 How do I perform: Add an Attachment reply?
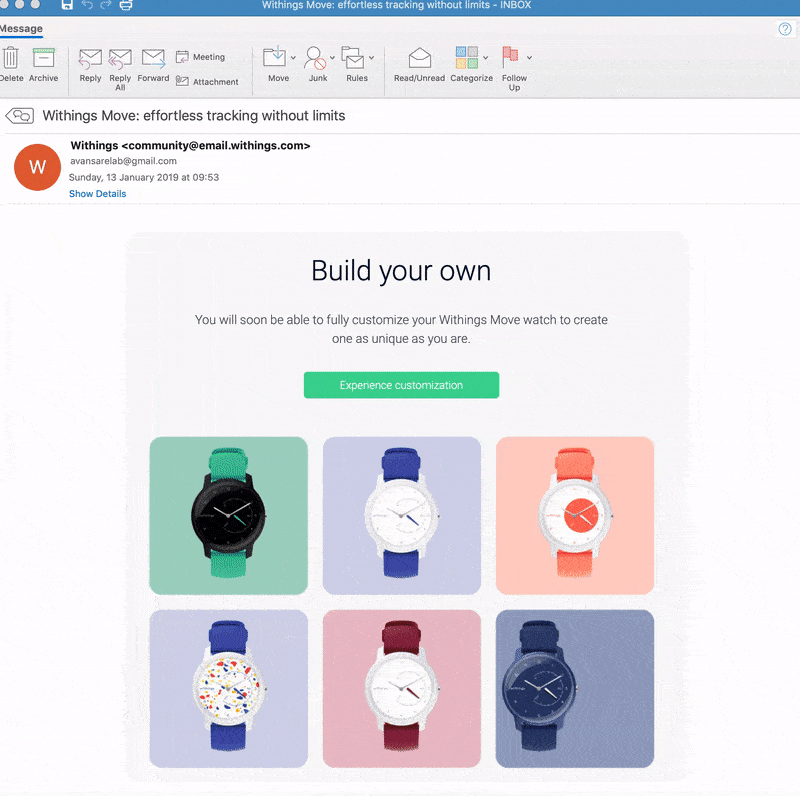pyautogui.click(x=208, y=81)
